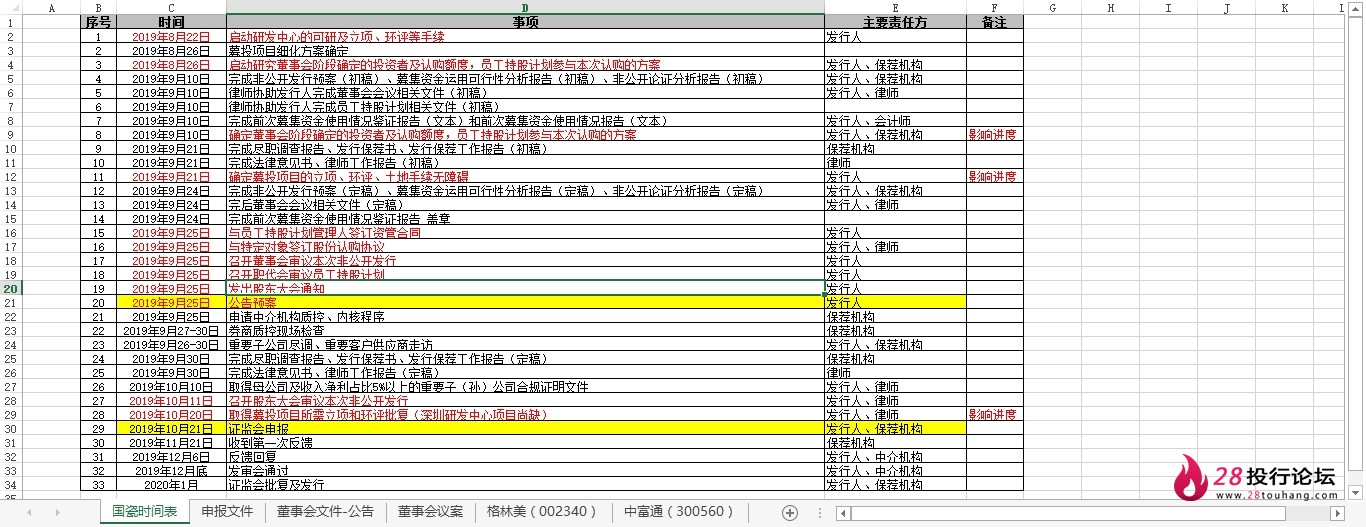
Task: Click the horizontal scrollbar left arrow
Action: (843, 513)
